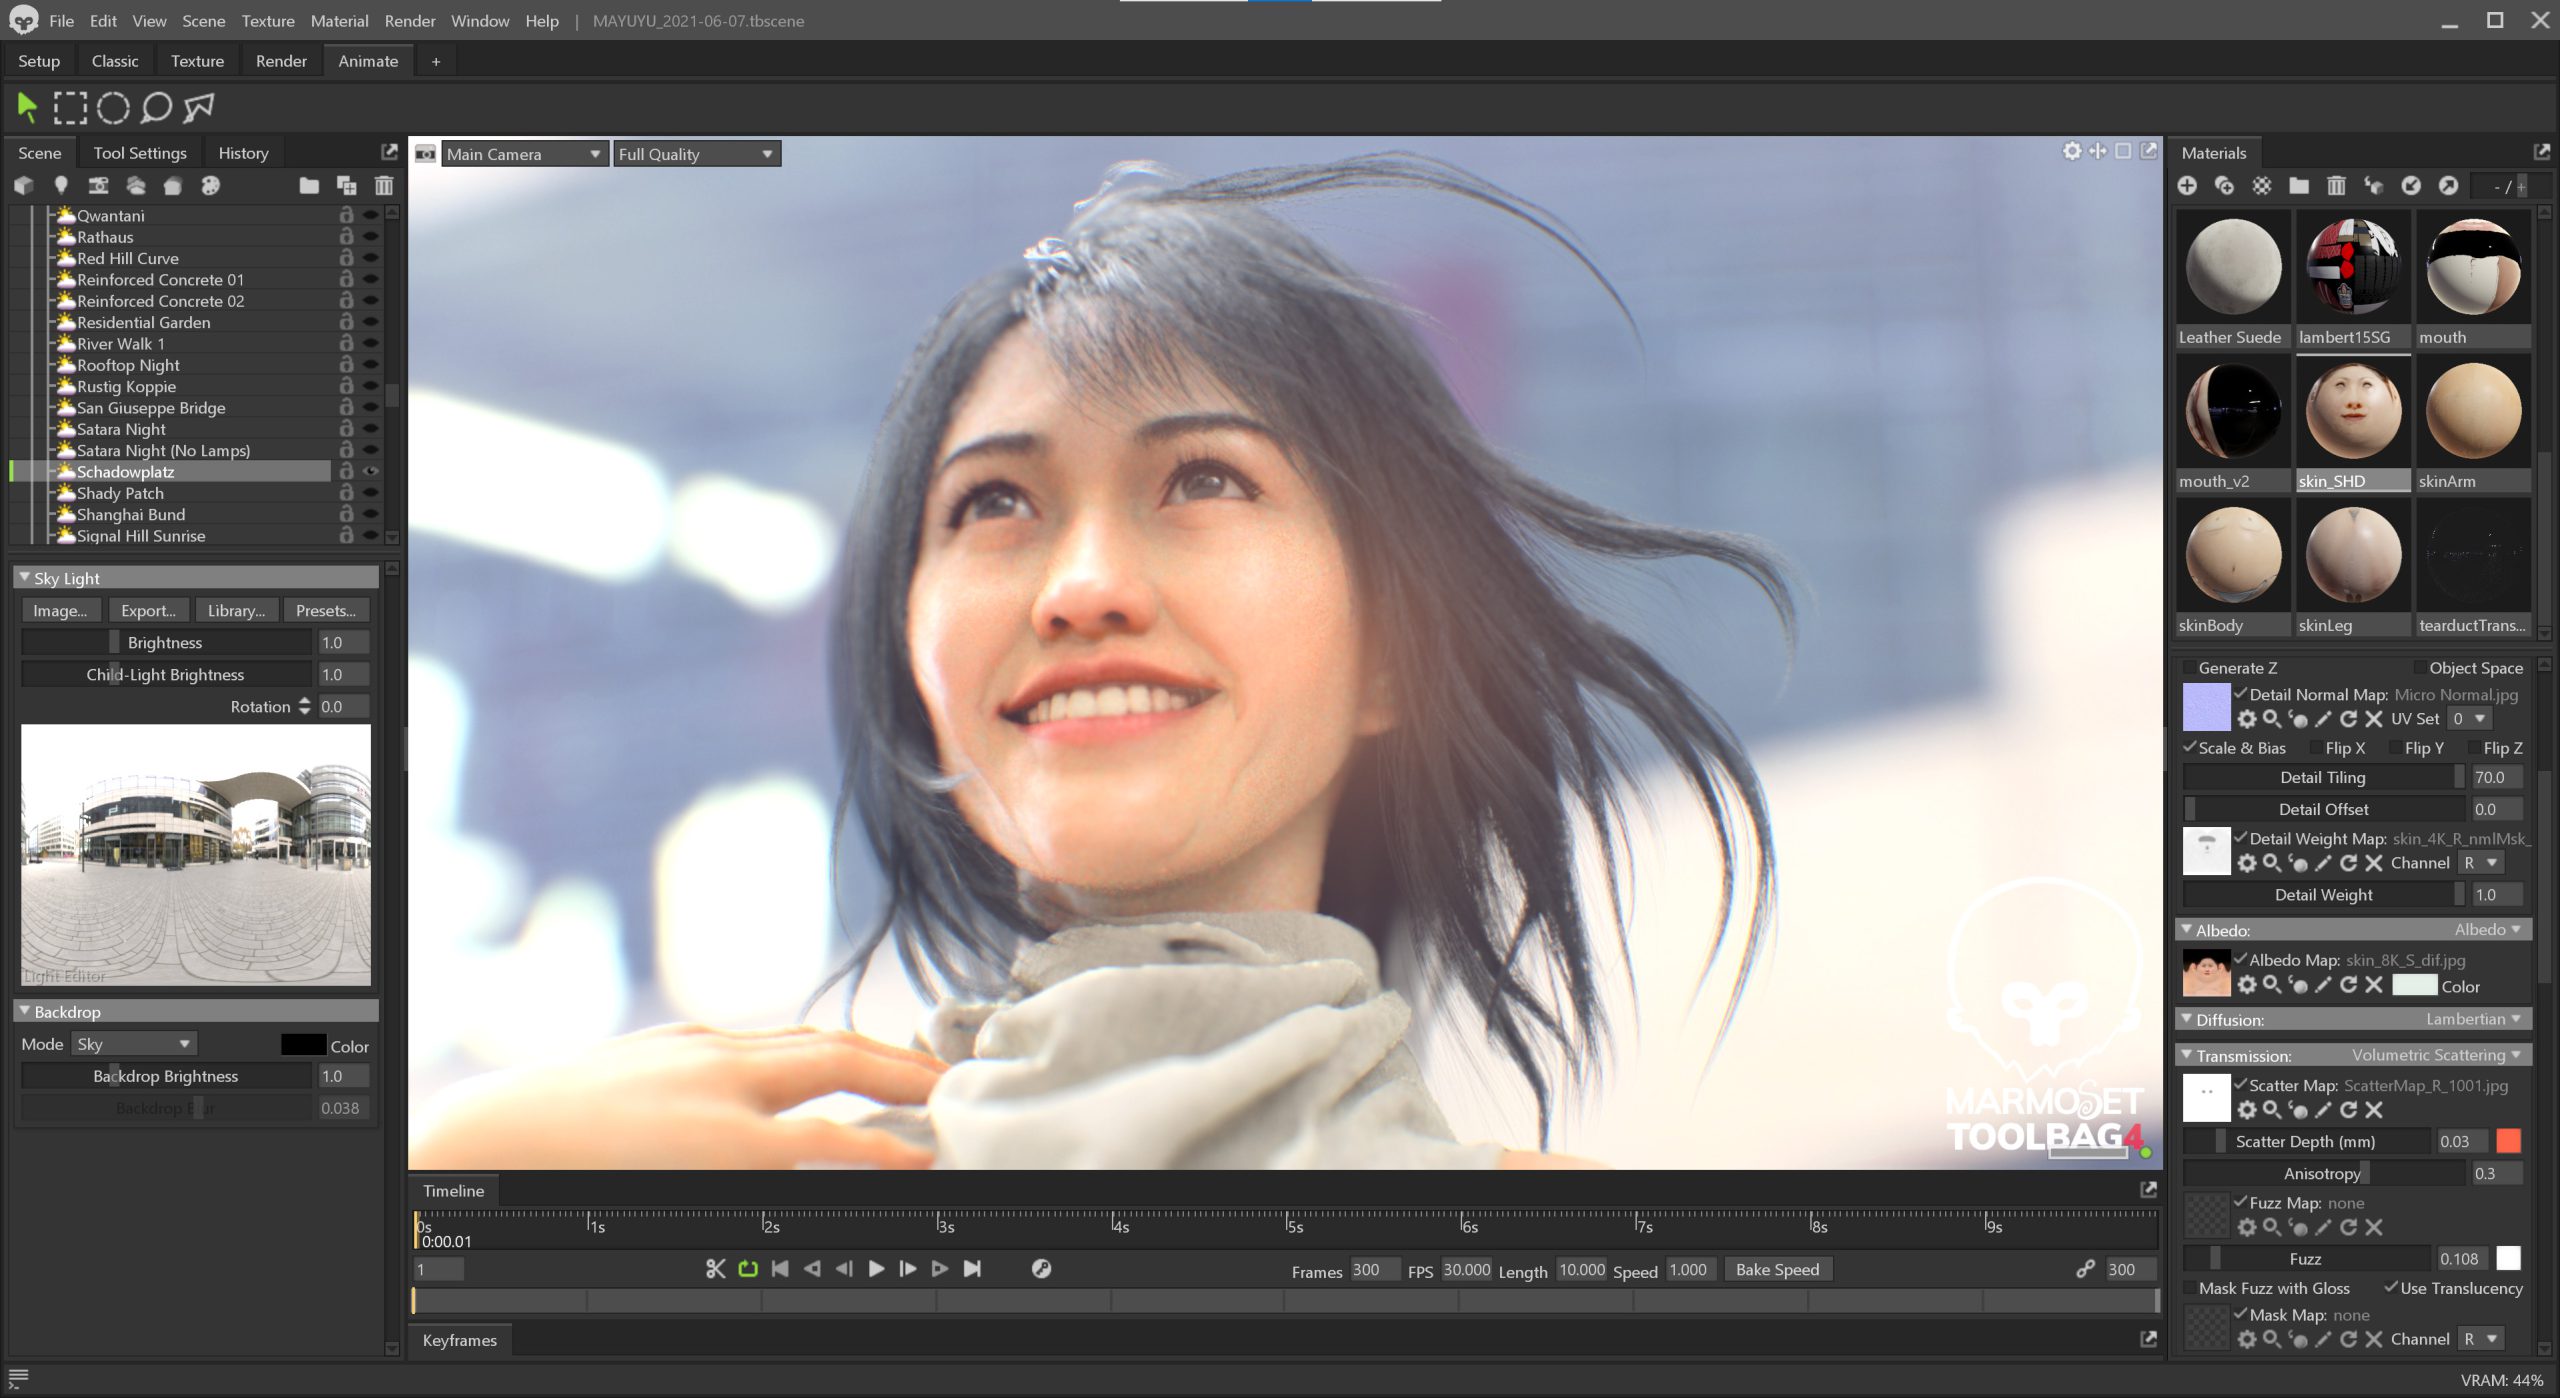The image size is (2560, 1398).
Task: Collapse the Sky Light section
Action: 25,578
